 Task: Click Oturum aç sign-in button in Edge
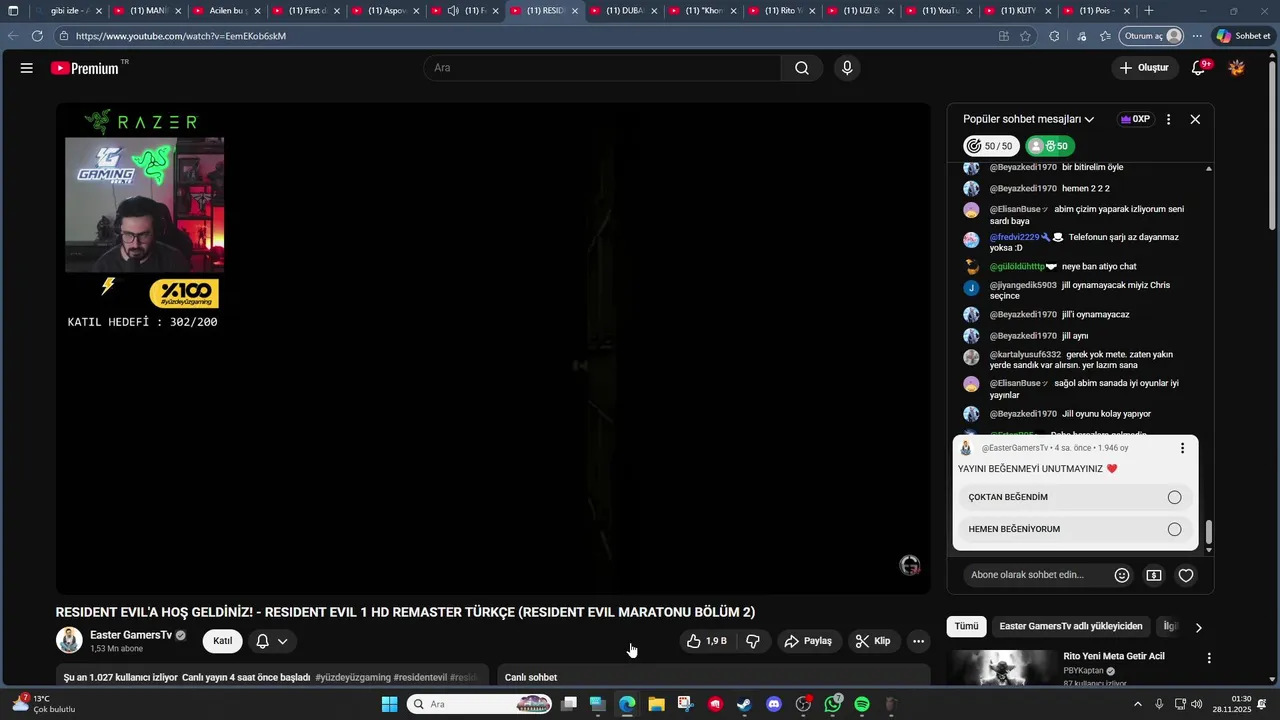[1152, 36]
